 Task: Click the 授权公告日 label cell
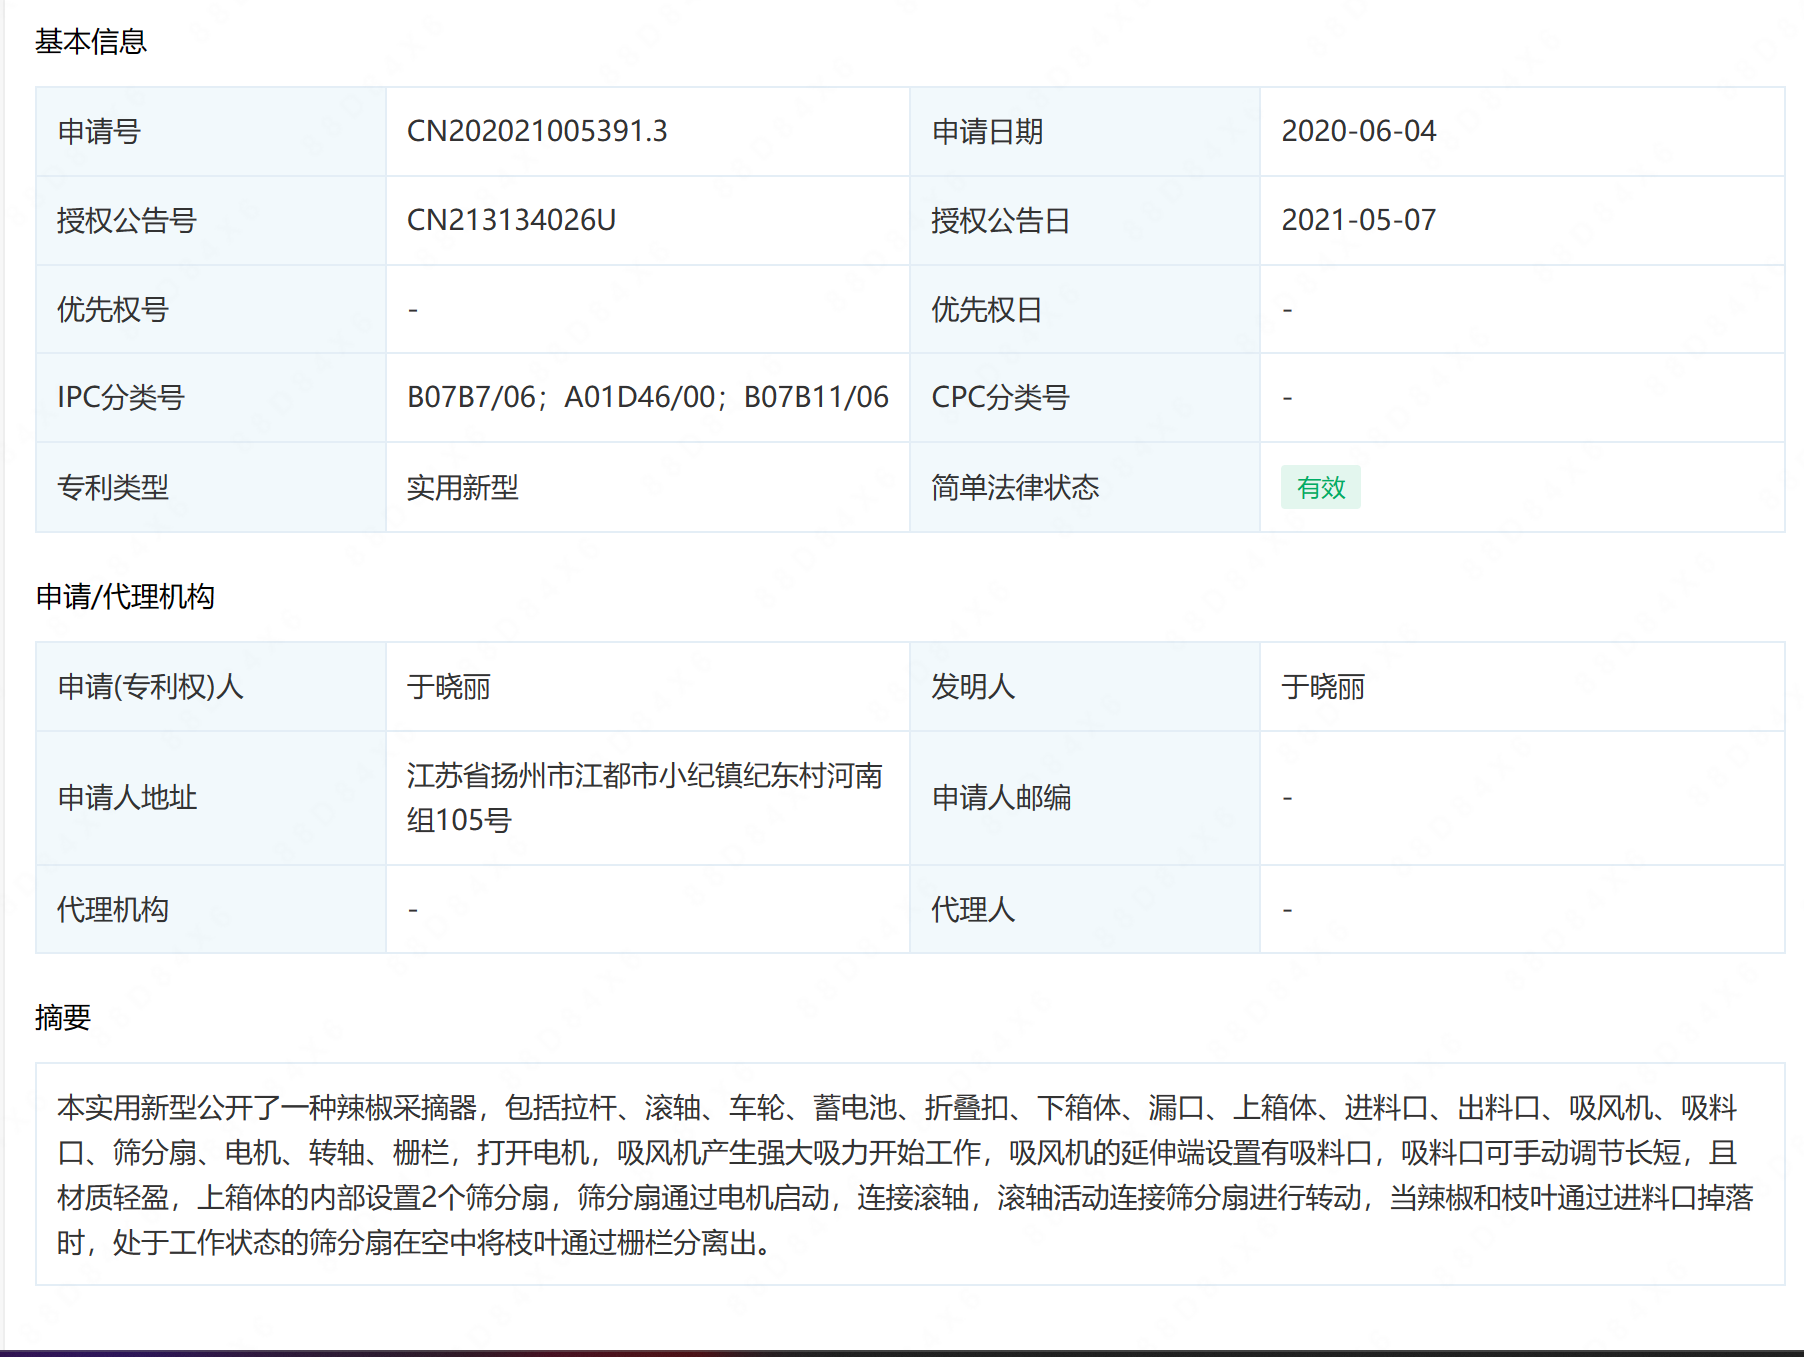point(1085,220)
